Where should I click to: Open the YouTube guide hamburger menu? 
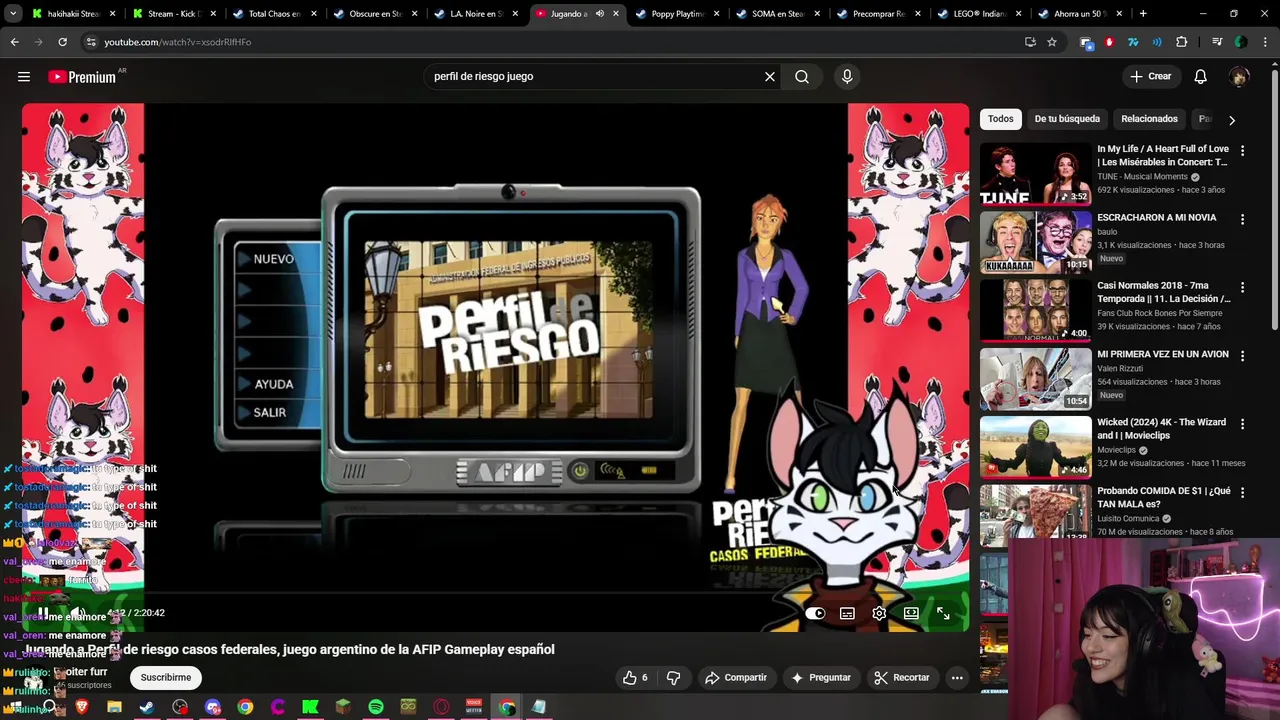[x=24, y=76]
